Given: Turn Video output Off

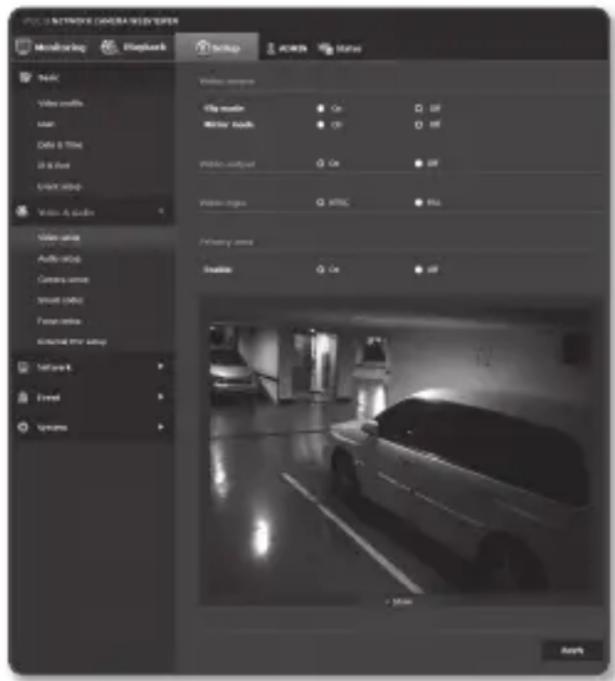Looking at the screenshot, I should click(419, 163).
